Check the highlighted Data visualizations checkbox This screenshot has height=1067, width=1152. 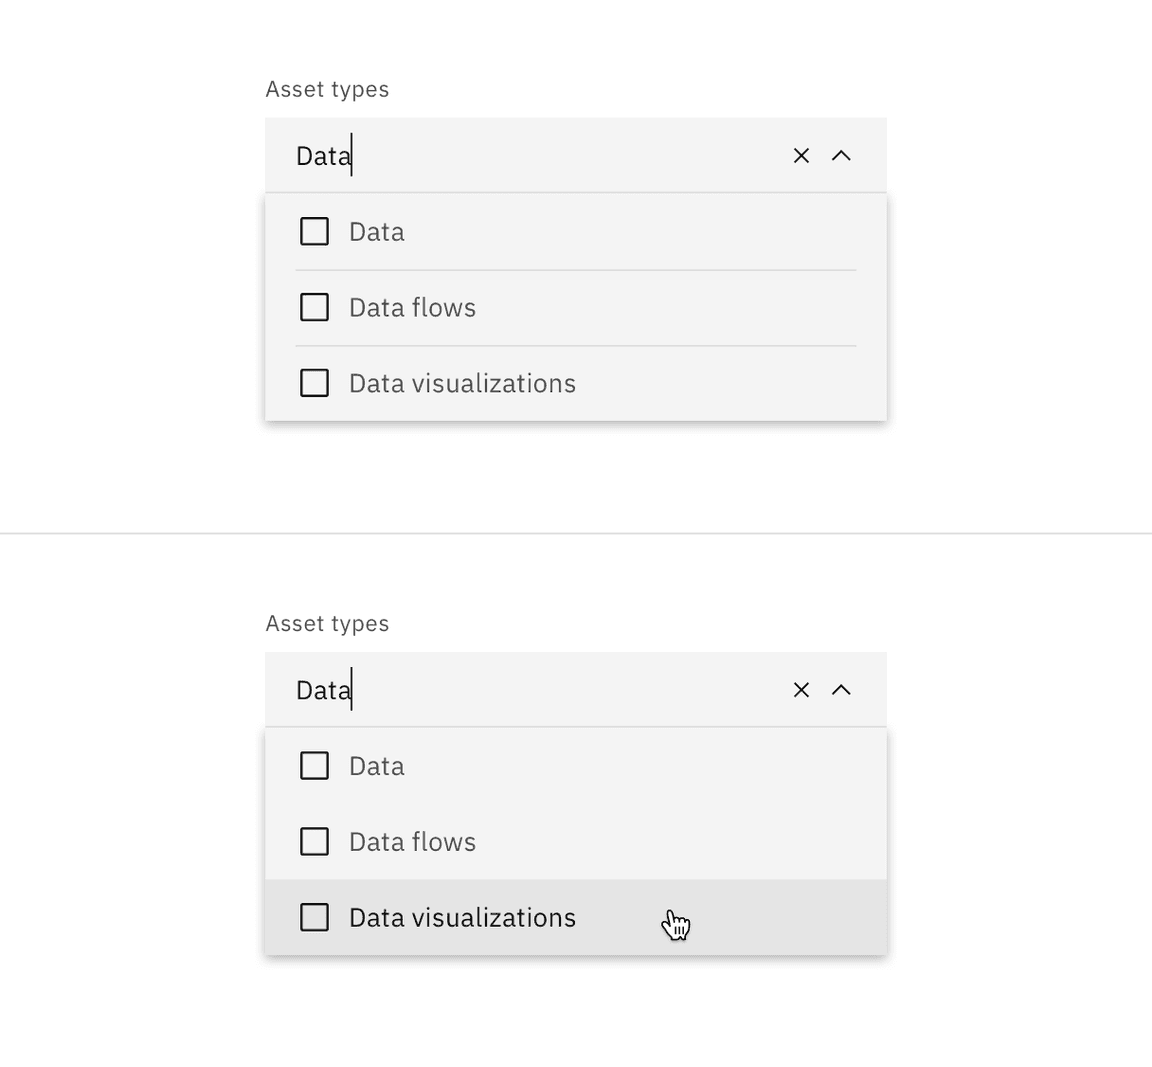315,917
